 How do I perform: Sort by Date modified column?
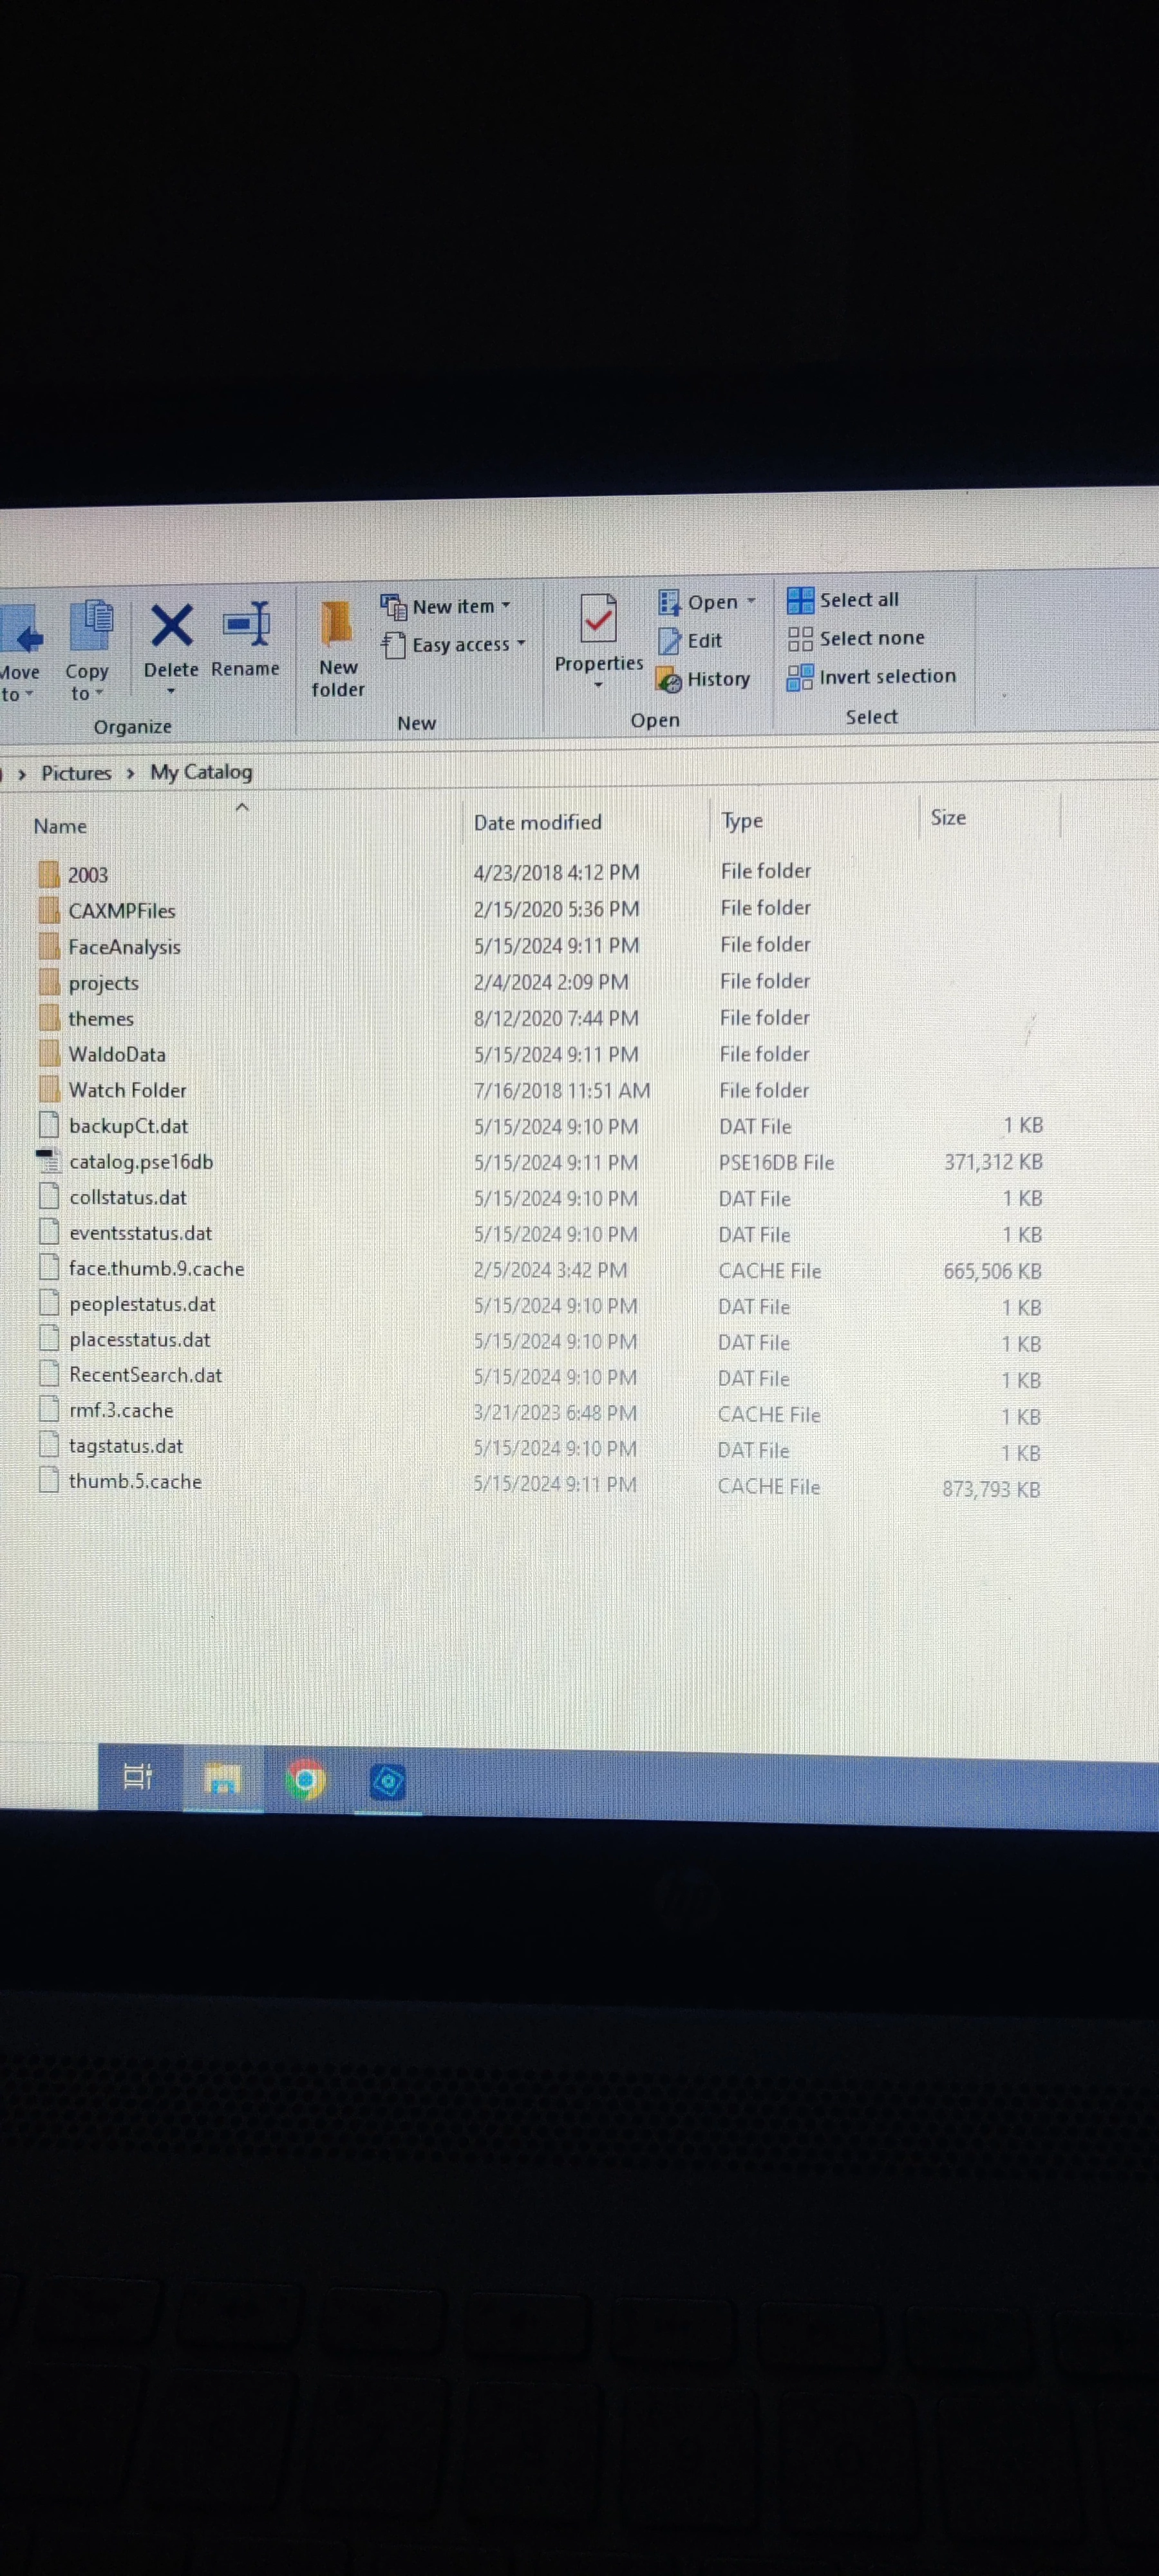[538, 822]
